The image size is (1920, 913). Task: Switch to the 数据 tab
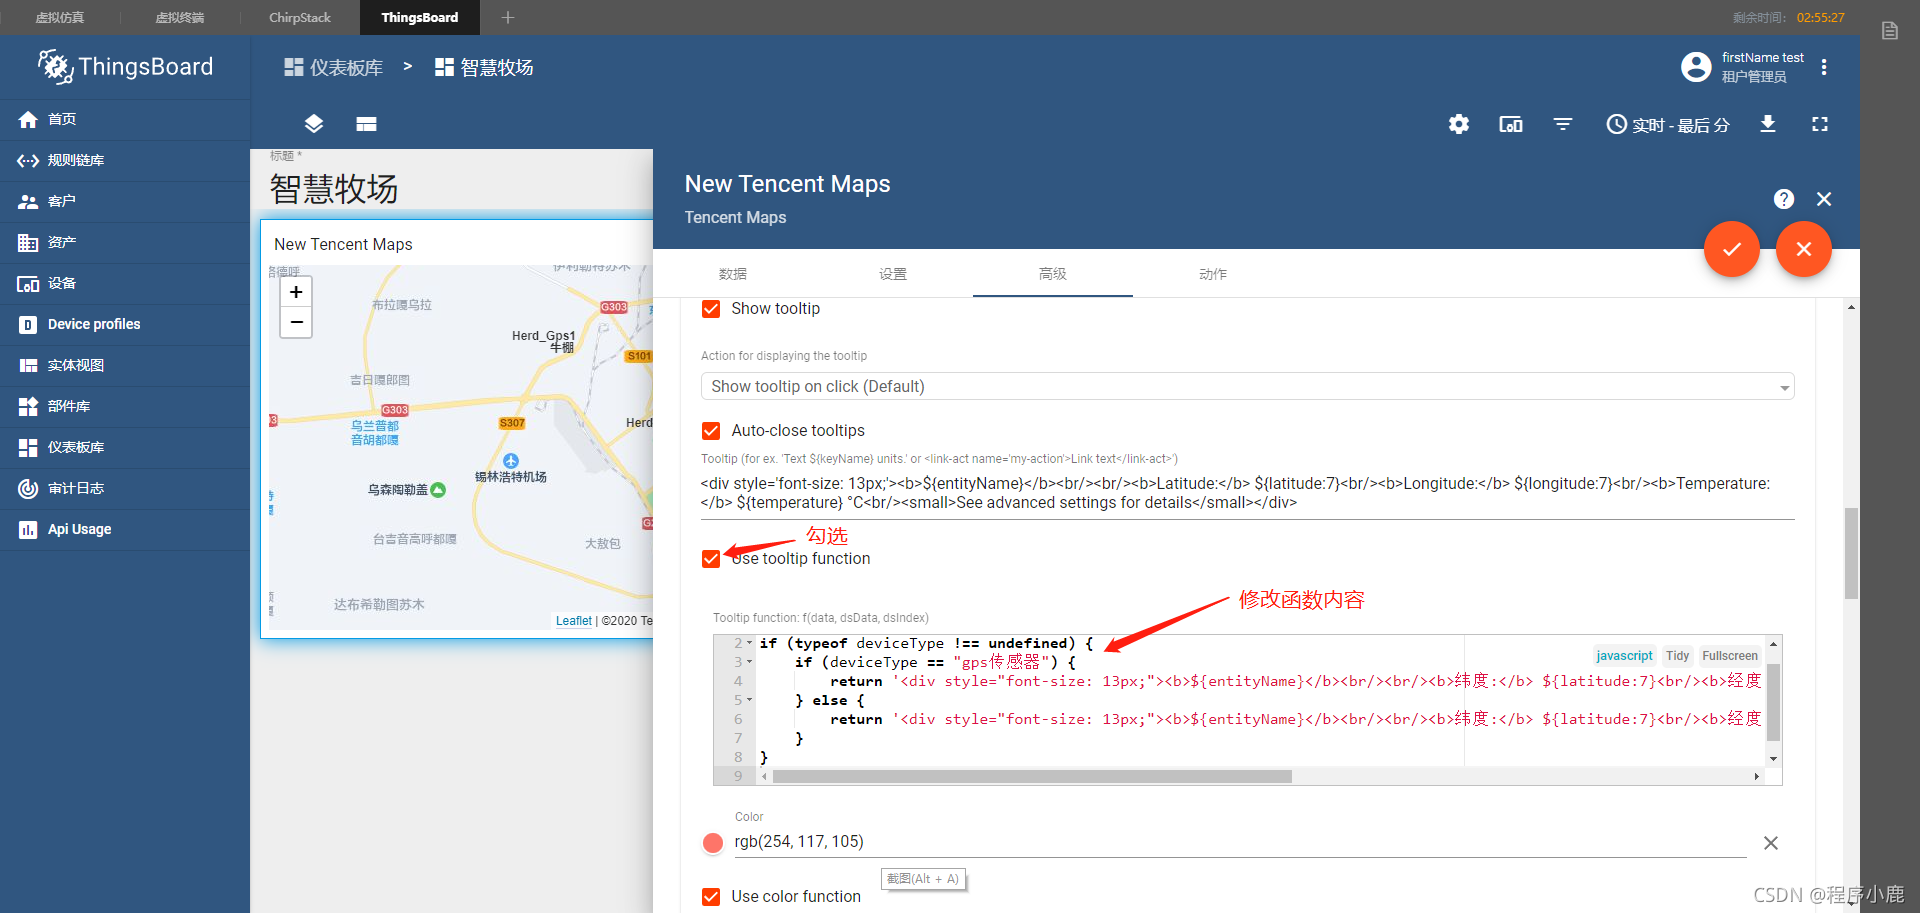point(733,274)
